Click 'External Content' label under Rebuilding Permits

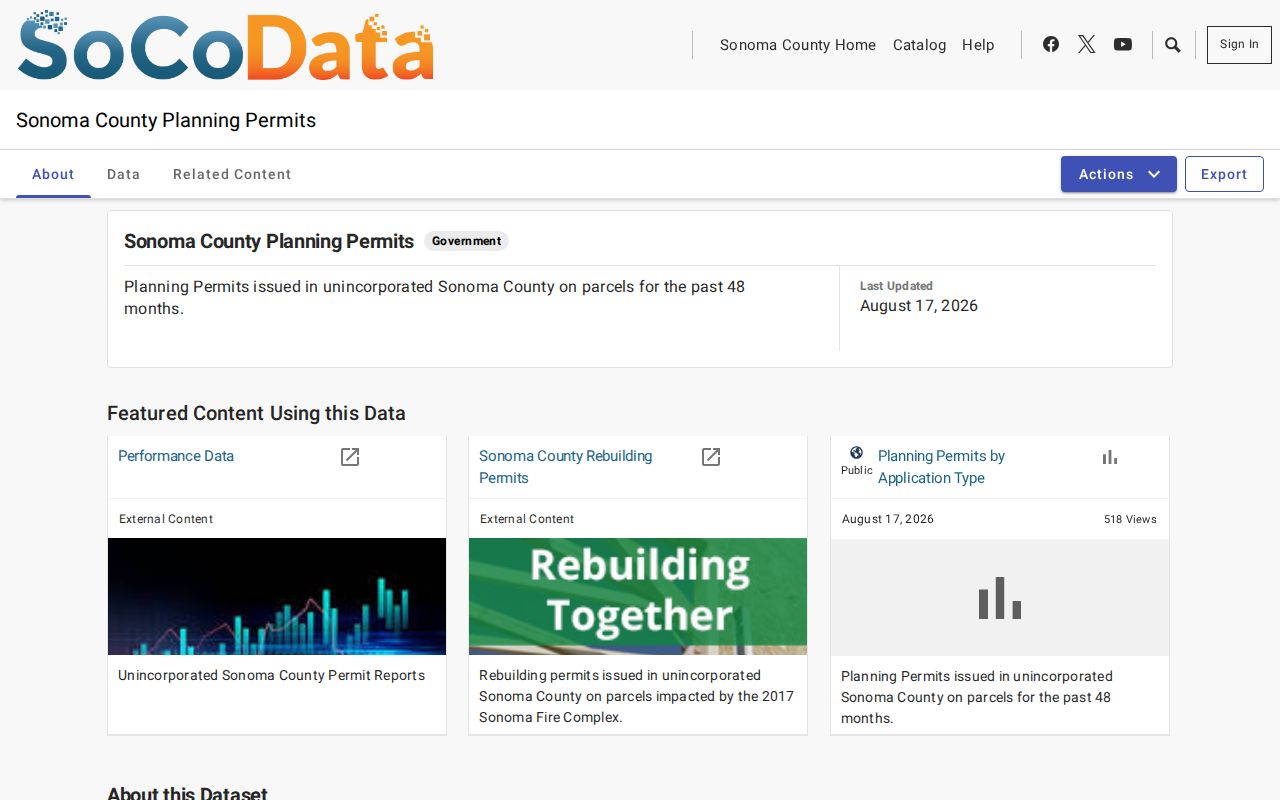pos(527,519)
